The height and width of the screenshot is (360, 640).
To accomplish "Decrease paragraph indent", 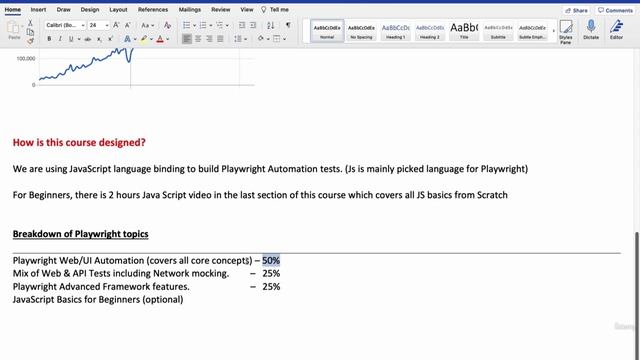I will pyautogui.click(x=242, y=25).
